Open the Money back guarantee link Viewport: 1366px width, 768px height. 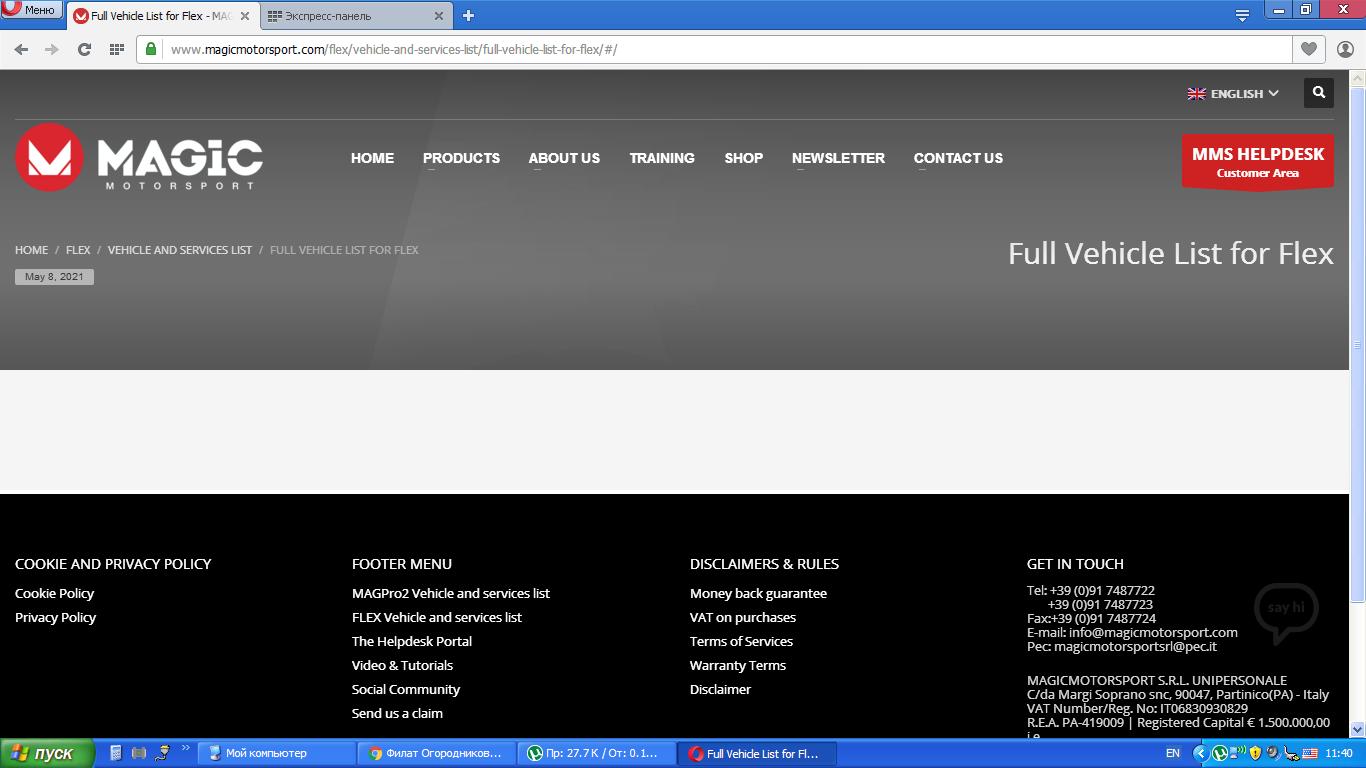coord(758,593)
